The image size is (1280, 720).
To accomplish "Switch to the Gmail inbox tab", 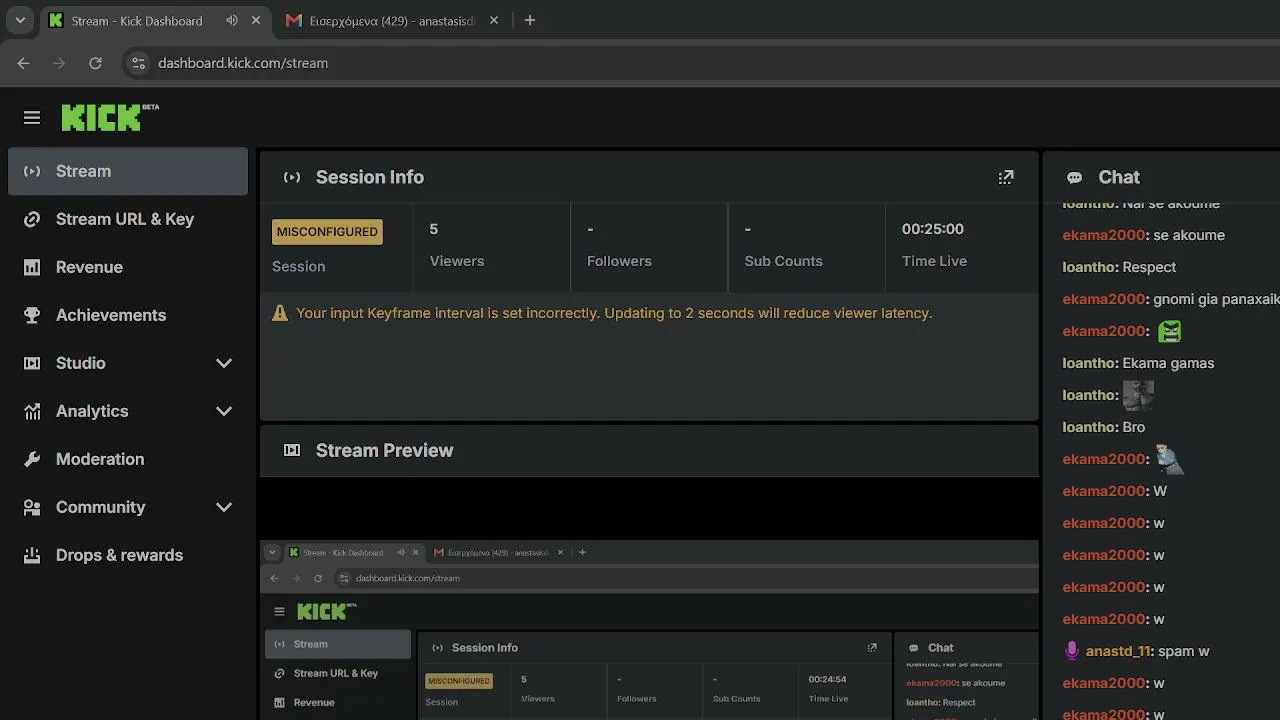I will click(390, 21).
